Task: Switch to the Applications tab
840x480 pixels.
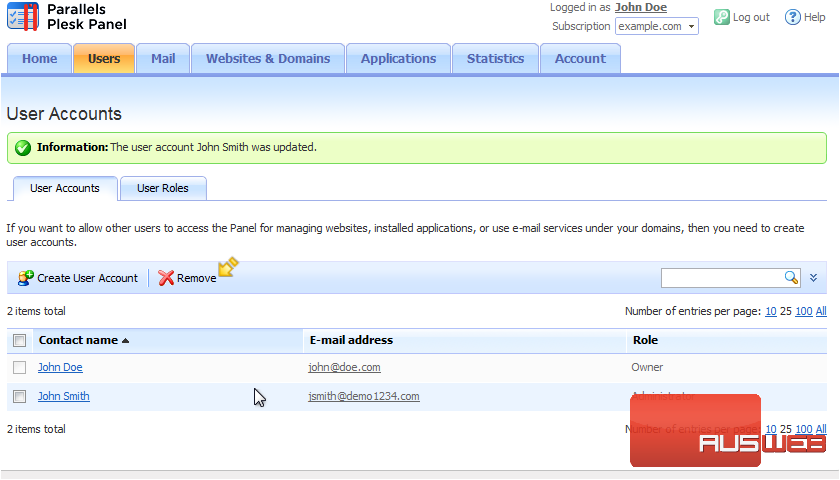Action: pos(399,58)
